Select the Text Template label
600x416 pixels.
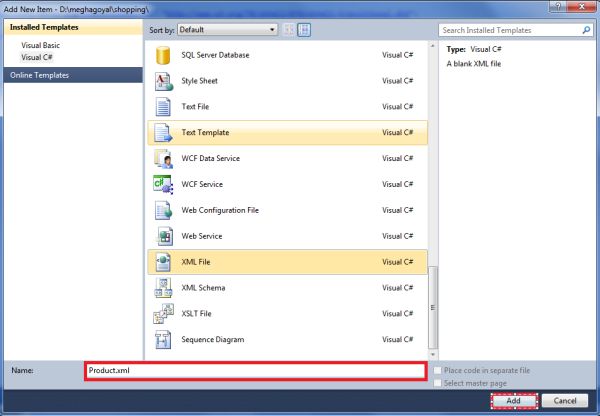point(205,133)
